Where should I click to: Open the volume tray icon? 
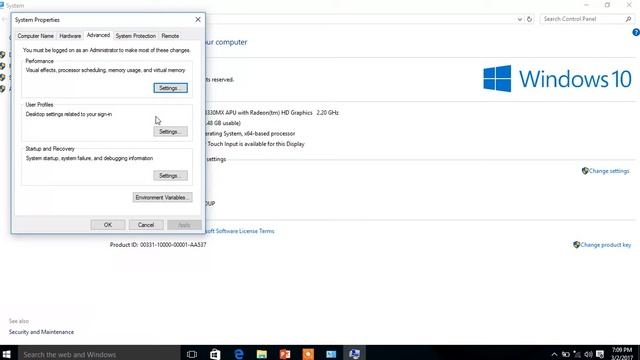click(588, 354)
